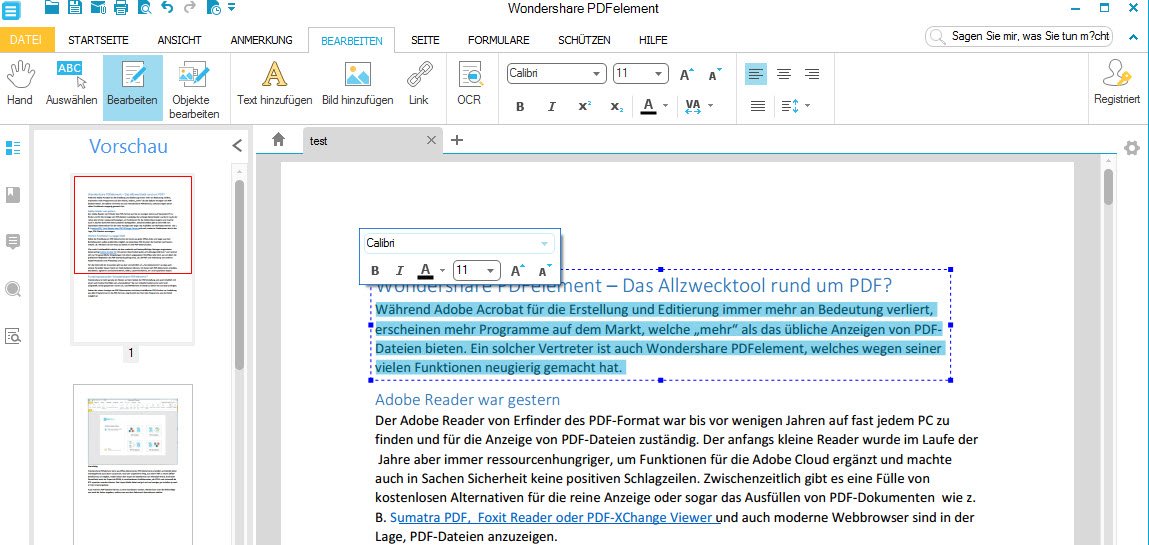Click character spacing VA icon
The width and height of the screenshot is (1149, 545).
point(692,107)
